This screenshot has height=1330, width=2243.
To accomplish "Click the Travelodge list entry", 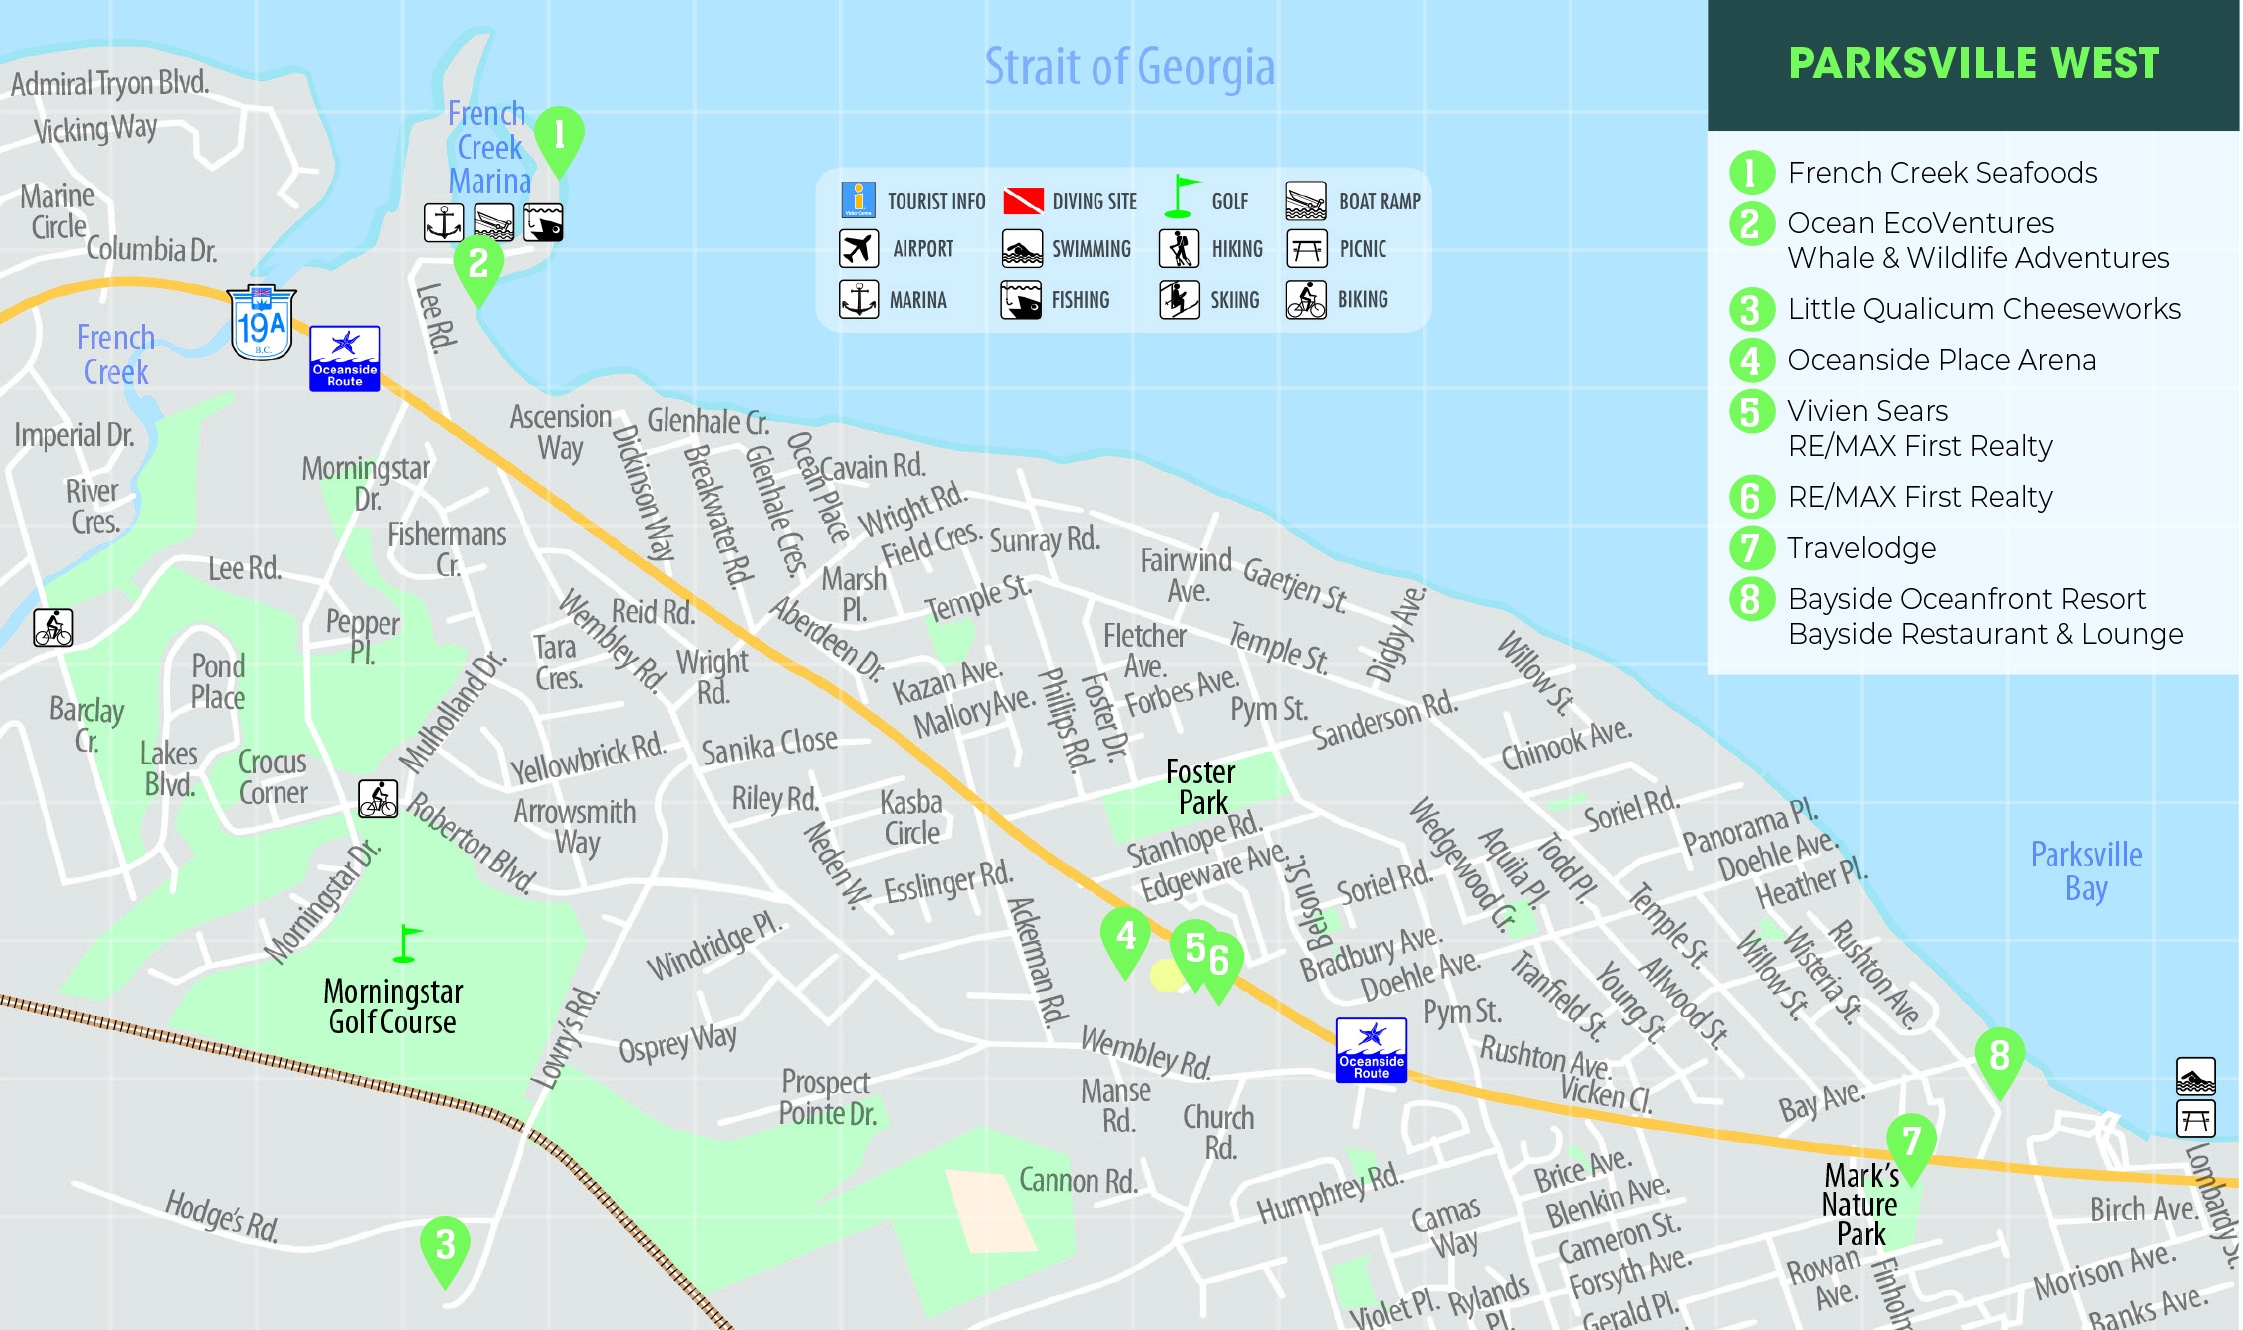I will [x=1861, y=548].
